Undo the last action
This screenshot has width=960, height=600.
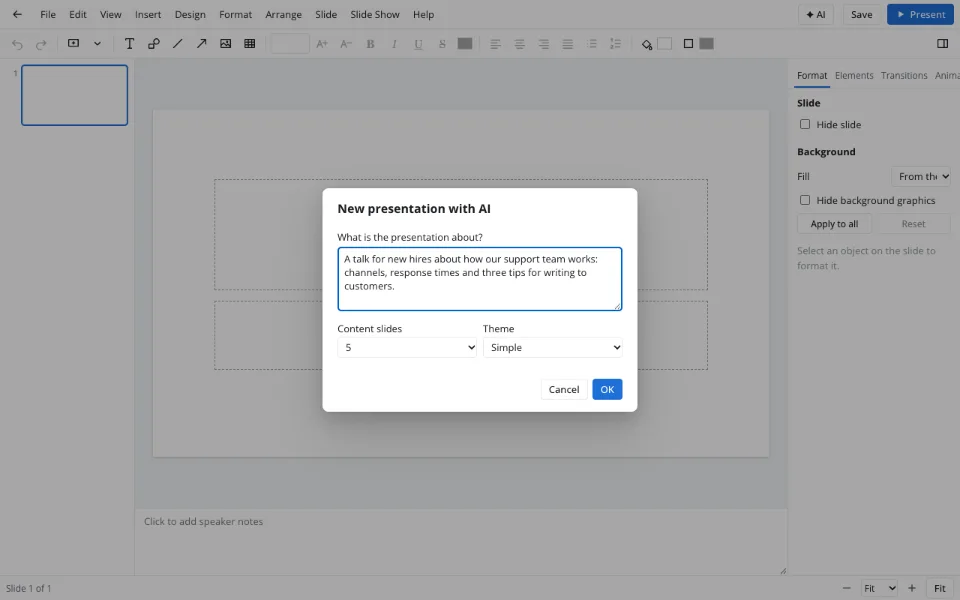pyautogui.click(x=17, y=44)
